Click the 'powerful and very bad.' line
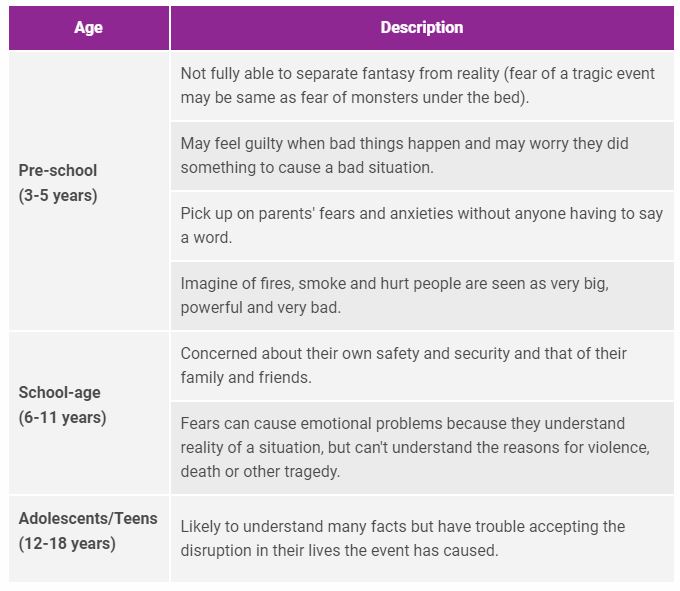Image resolution: width=680 pixels, height=591 pixels. [x=261, y=308]
